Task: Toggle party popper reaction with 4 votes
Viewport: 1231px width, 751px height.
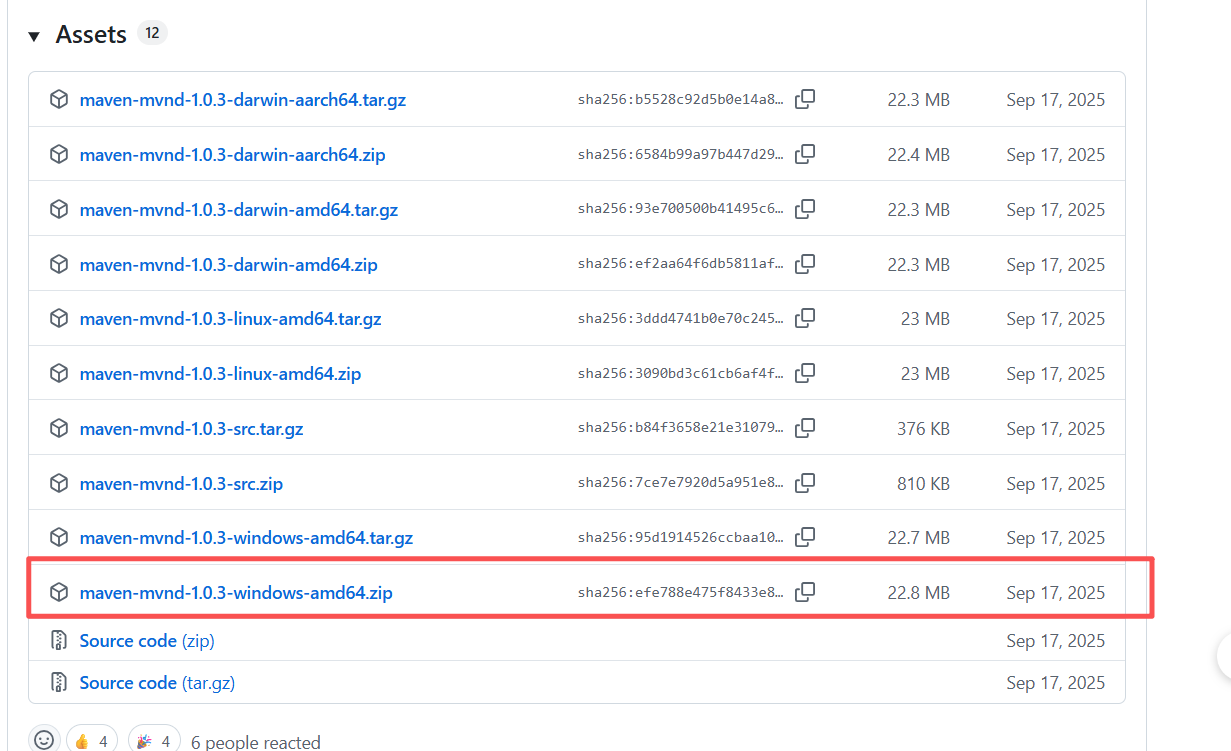Action: click(x=154, y=741)
